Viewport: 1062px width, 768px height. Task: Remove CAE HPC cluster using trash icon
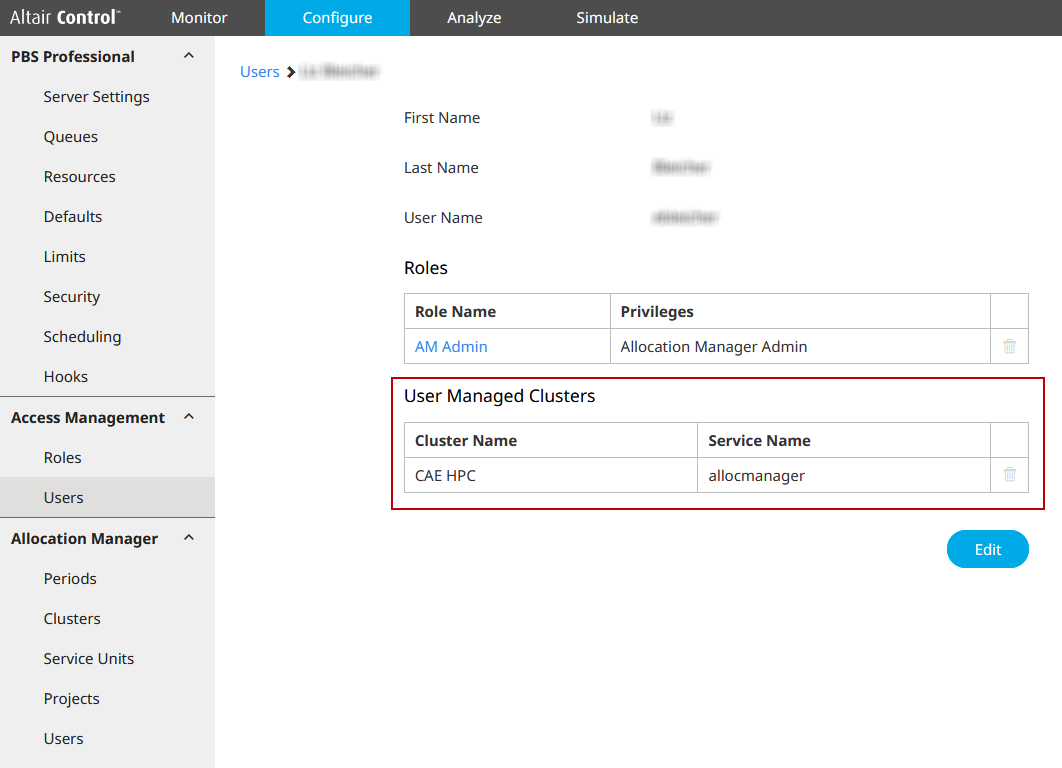pos(1009,475)
